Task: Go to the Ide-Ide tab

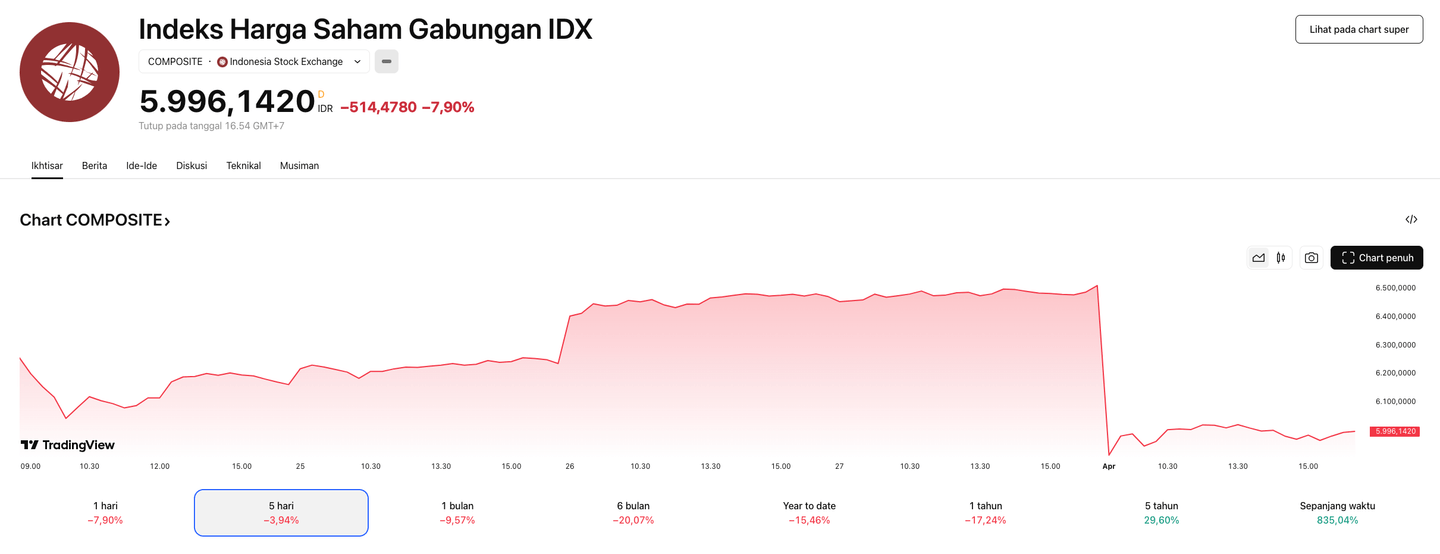Action: coord(142,166)
